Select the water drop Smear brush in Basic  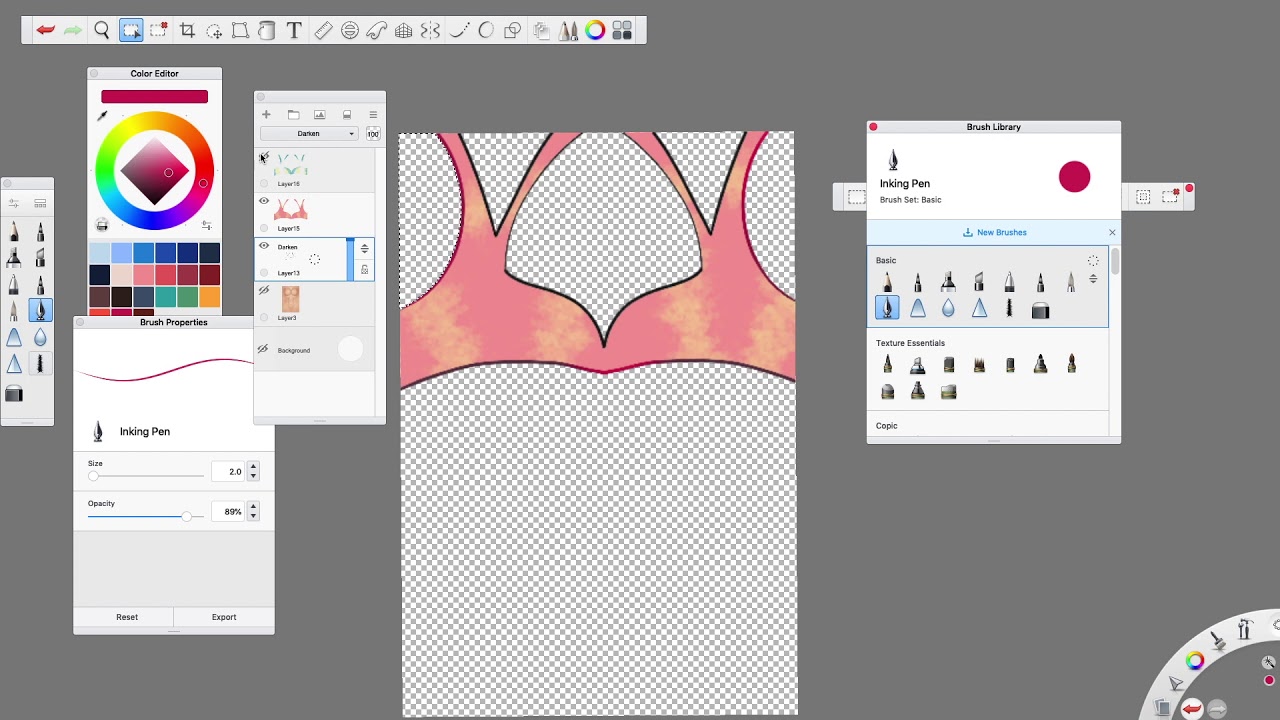click(948, 310)
